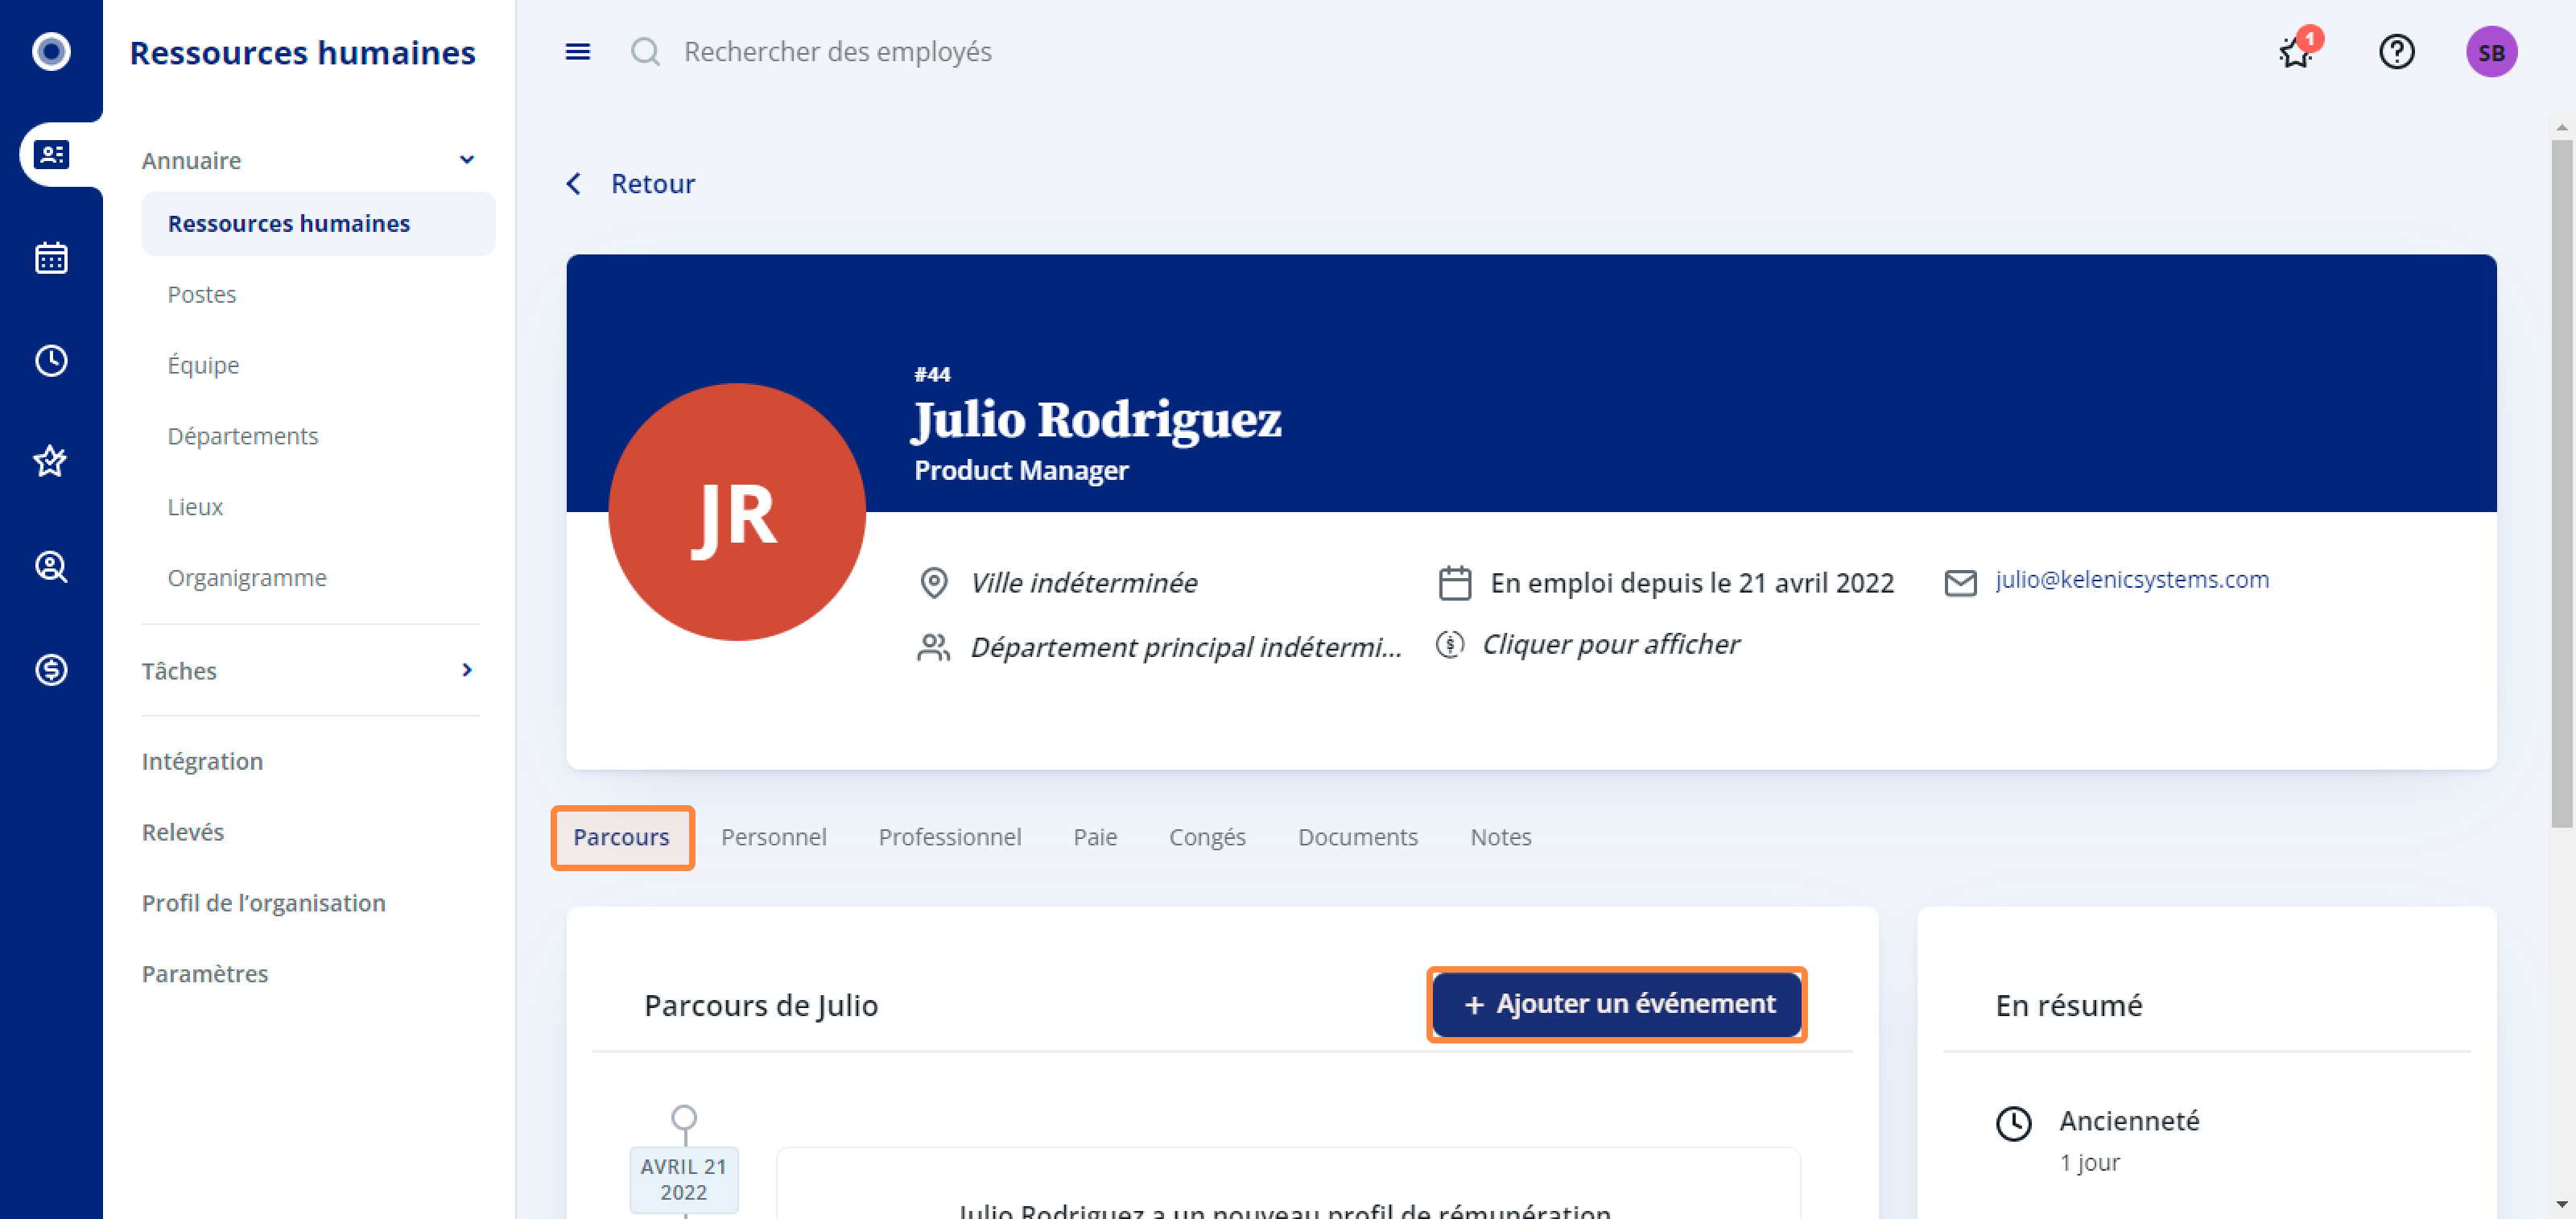Open Paramètres in the sidebar

tap(205, 975)
